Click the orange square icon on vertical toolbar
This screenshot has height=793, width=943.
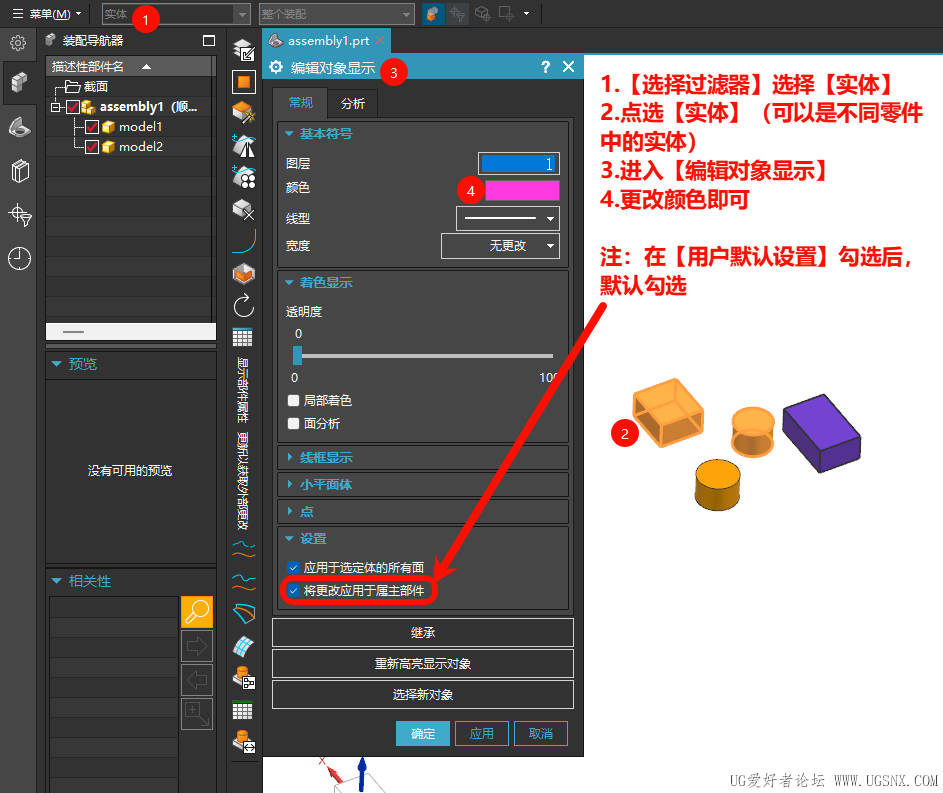click(x=244, y=82)
